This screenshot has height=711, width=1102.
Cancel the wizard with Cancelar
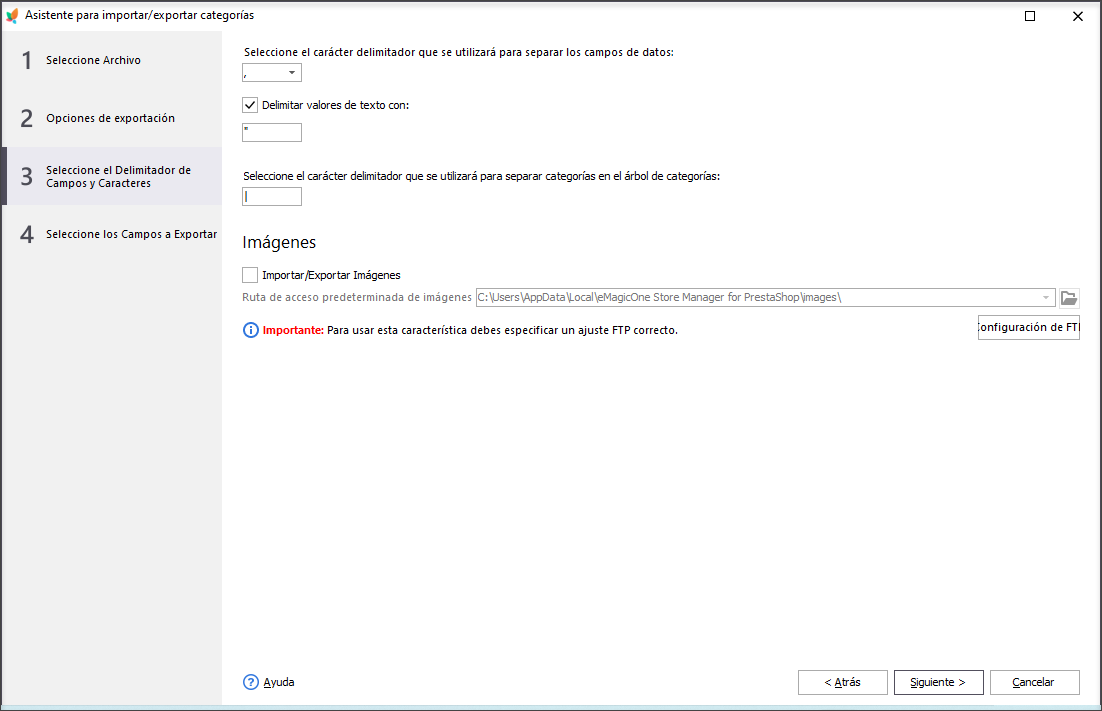pos(1035,682)
